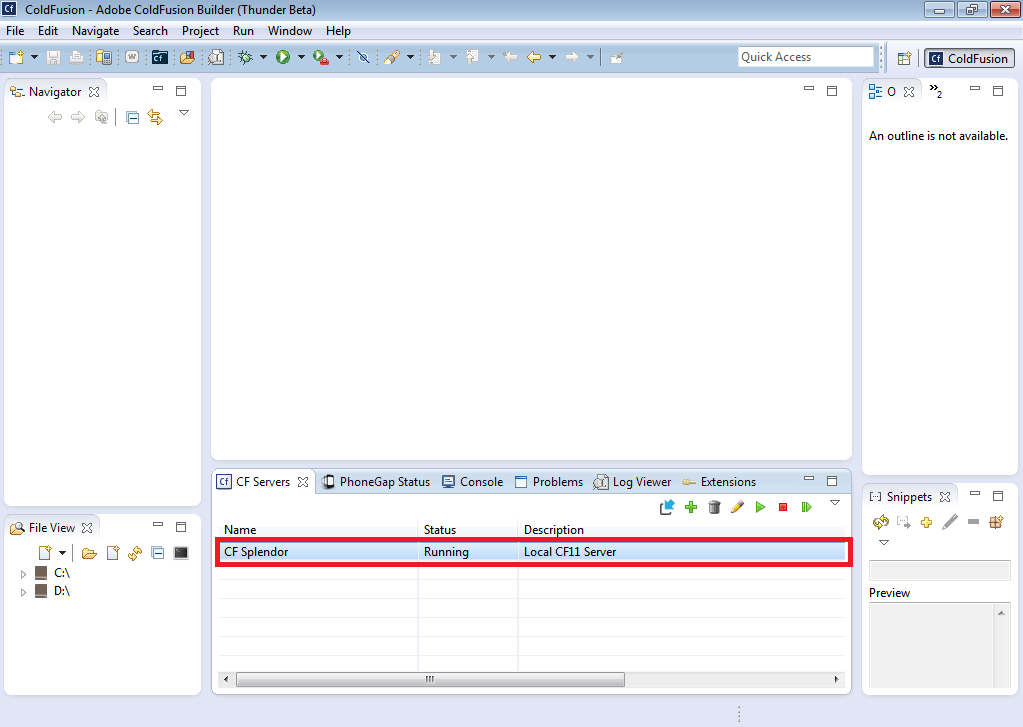Click the Quick Access search field
Image resolution: width=1023 pixels, height=727 pixels.
click(806, 56)
